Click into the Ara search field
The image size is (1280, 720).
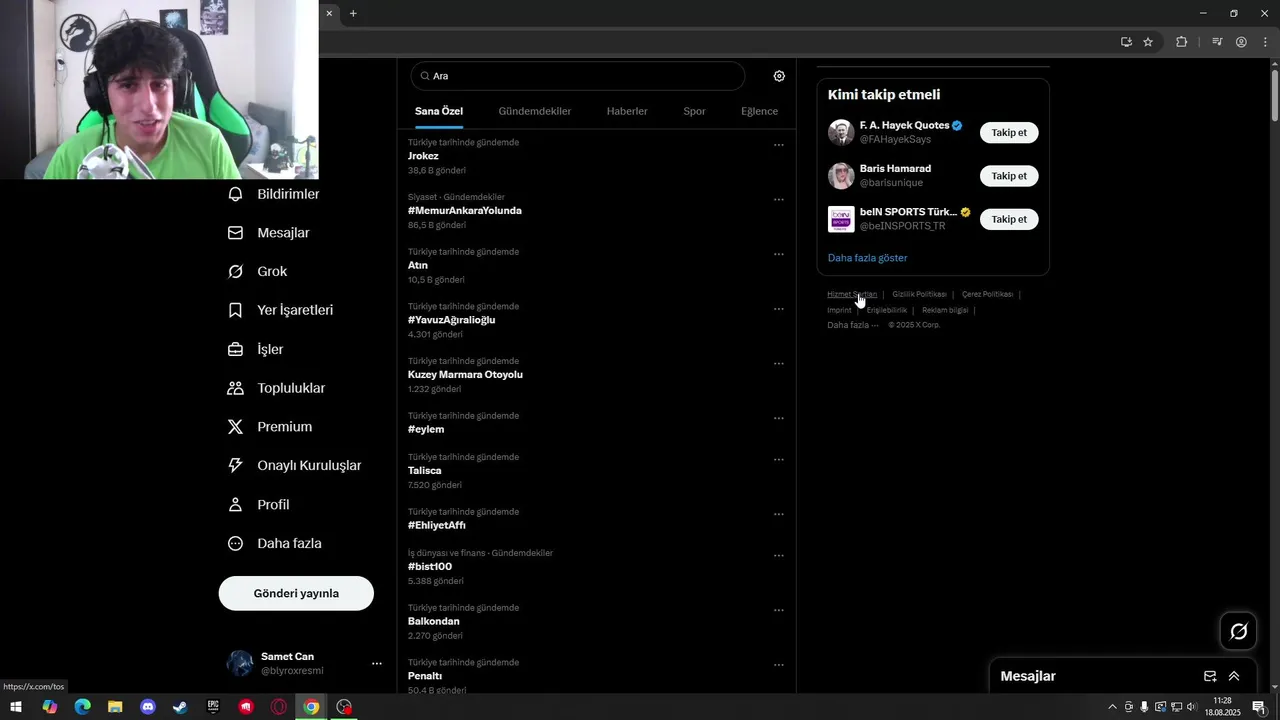pos(578,76)
